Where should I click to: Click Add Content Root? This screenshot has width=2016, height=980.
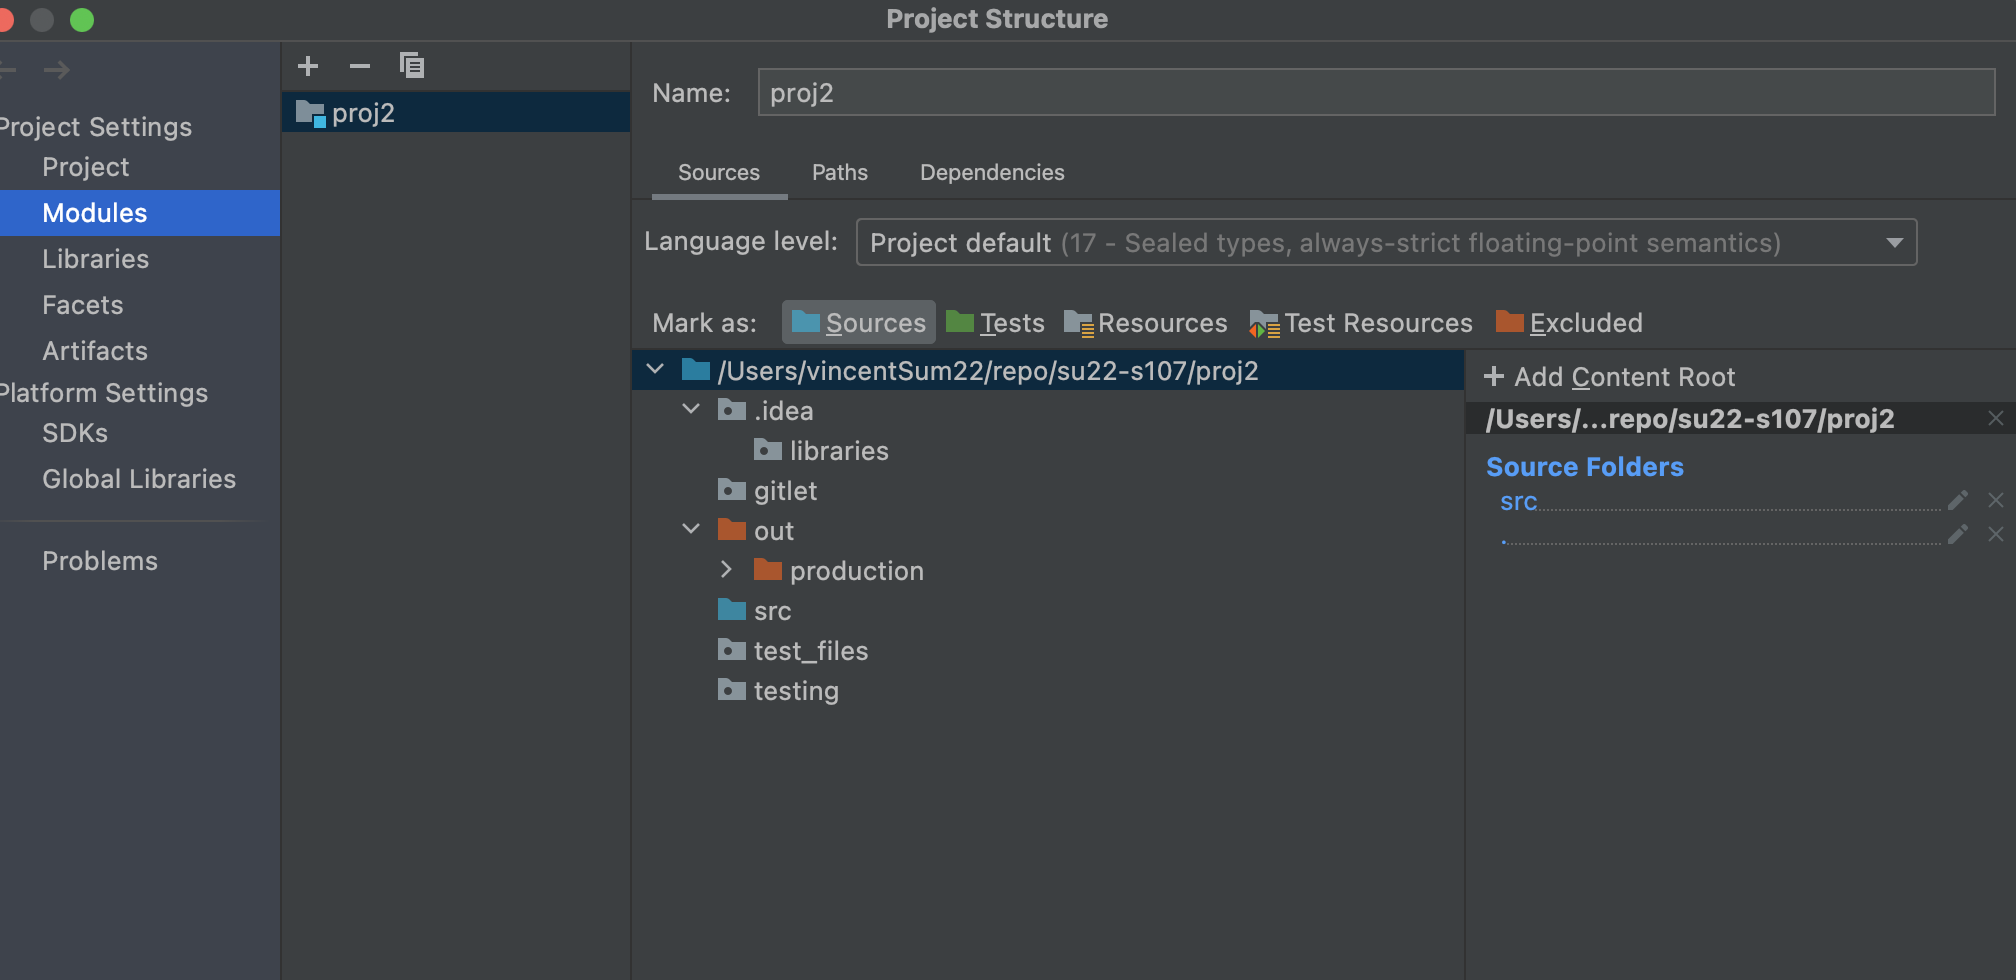pos(1610,377)
